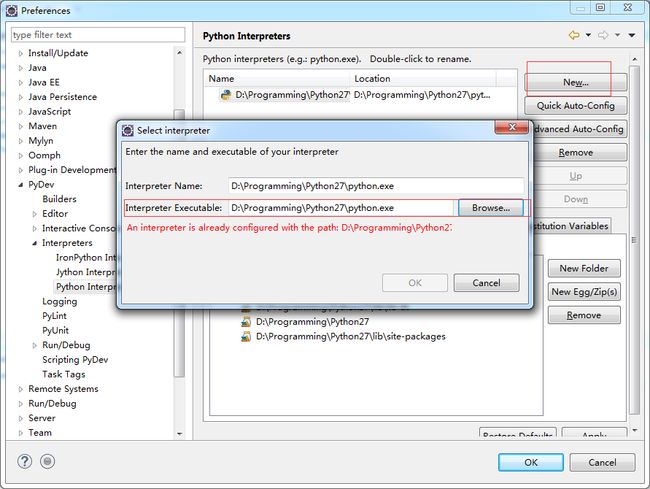Expand the PyDev Run/Debug subnode

(34, 345)
